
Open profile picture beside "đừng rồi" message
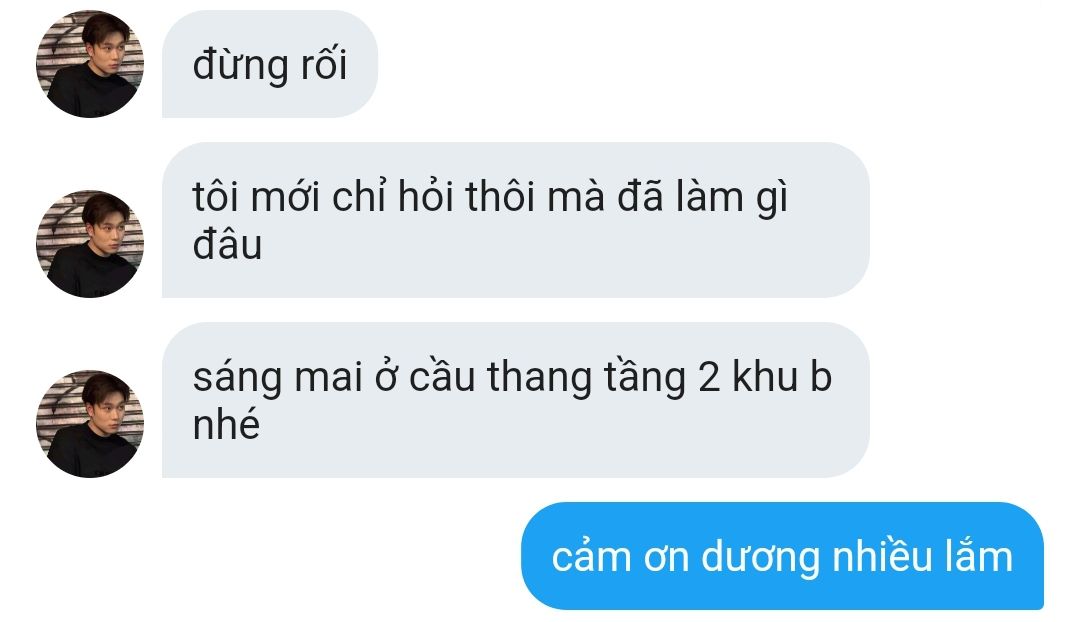90,64
